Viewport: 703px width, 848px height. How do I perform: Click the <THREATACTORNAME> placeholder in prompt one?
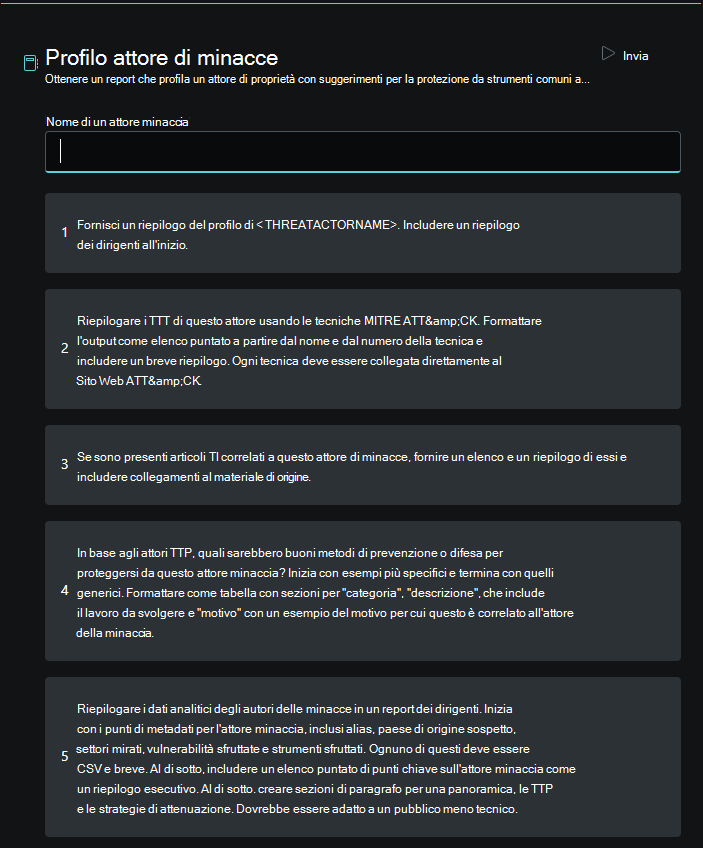[328, 225]
